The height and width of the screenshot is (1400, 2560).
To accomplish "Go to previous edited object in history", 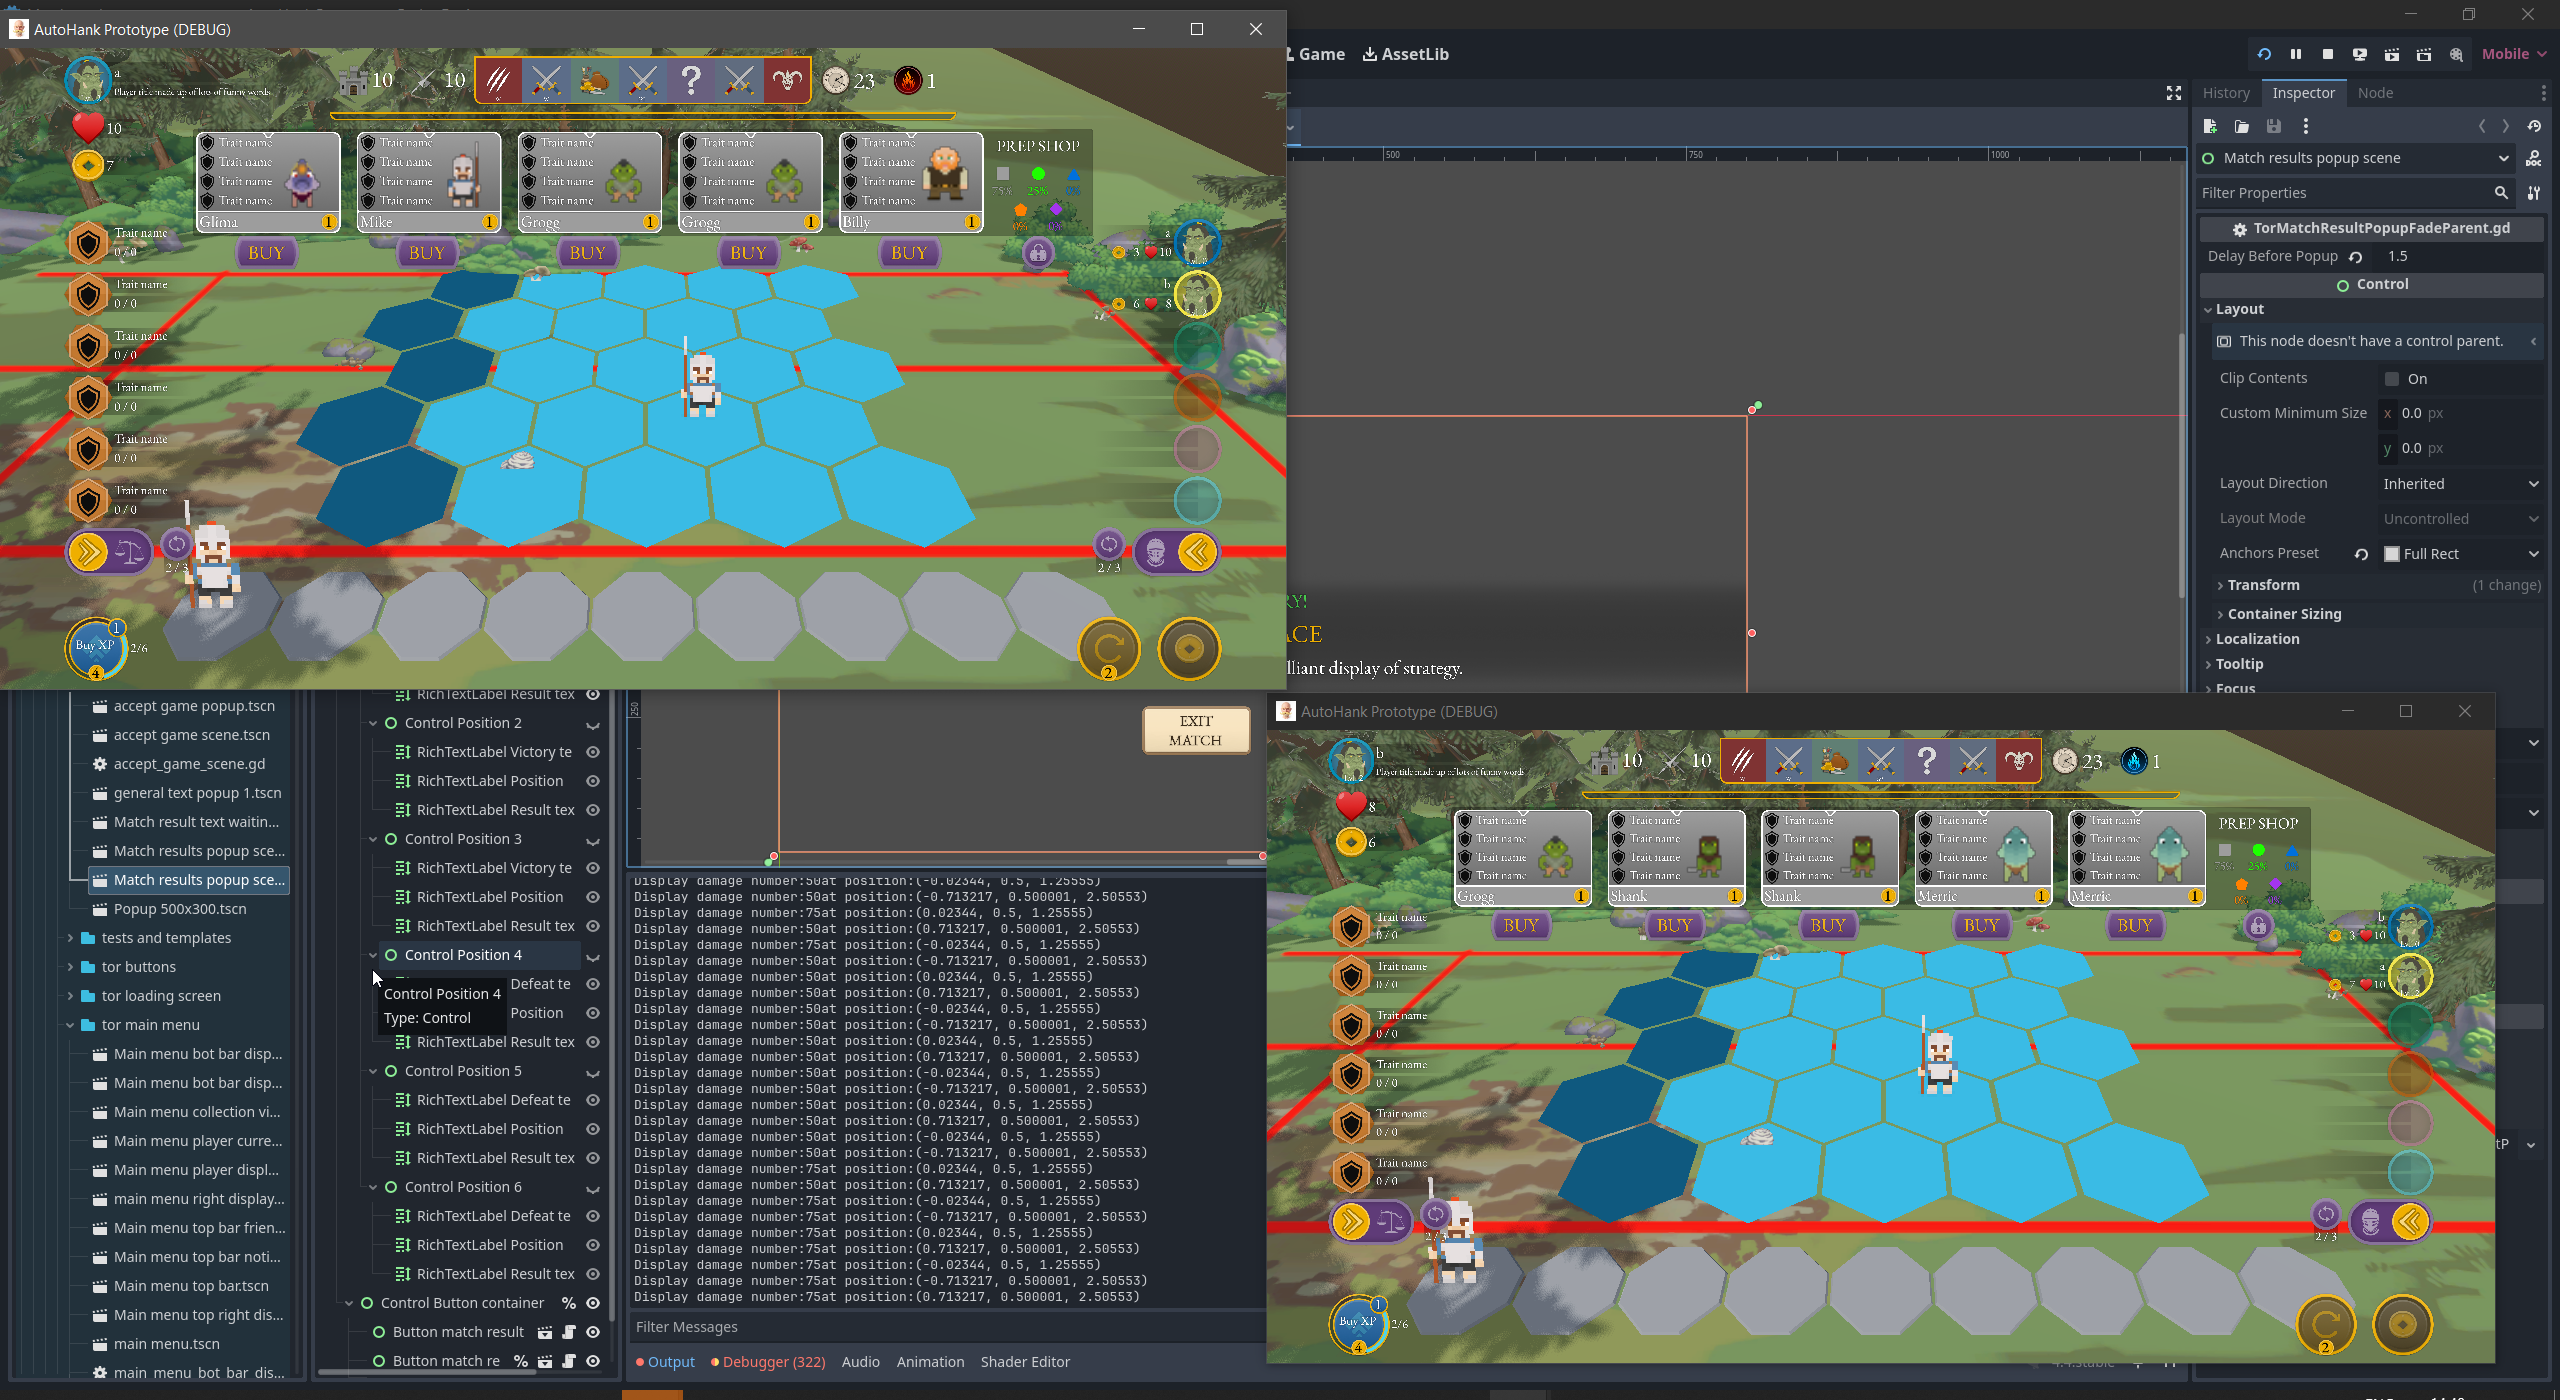I will click(x=2482, y=126).
